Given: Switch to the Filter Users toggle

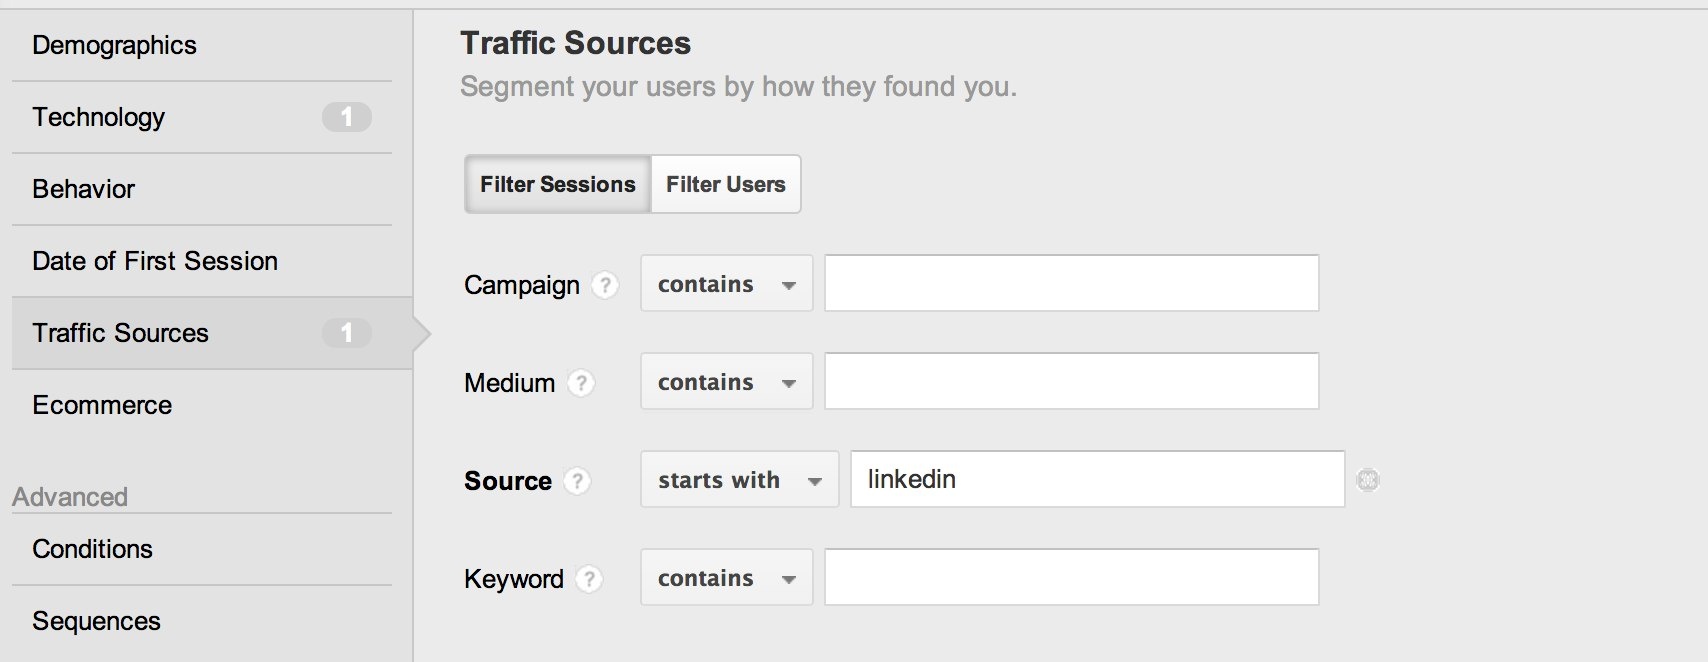Looking at the screenshot, I should 725,184.
